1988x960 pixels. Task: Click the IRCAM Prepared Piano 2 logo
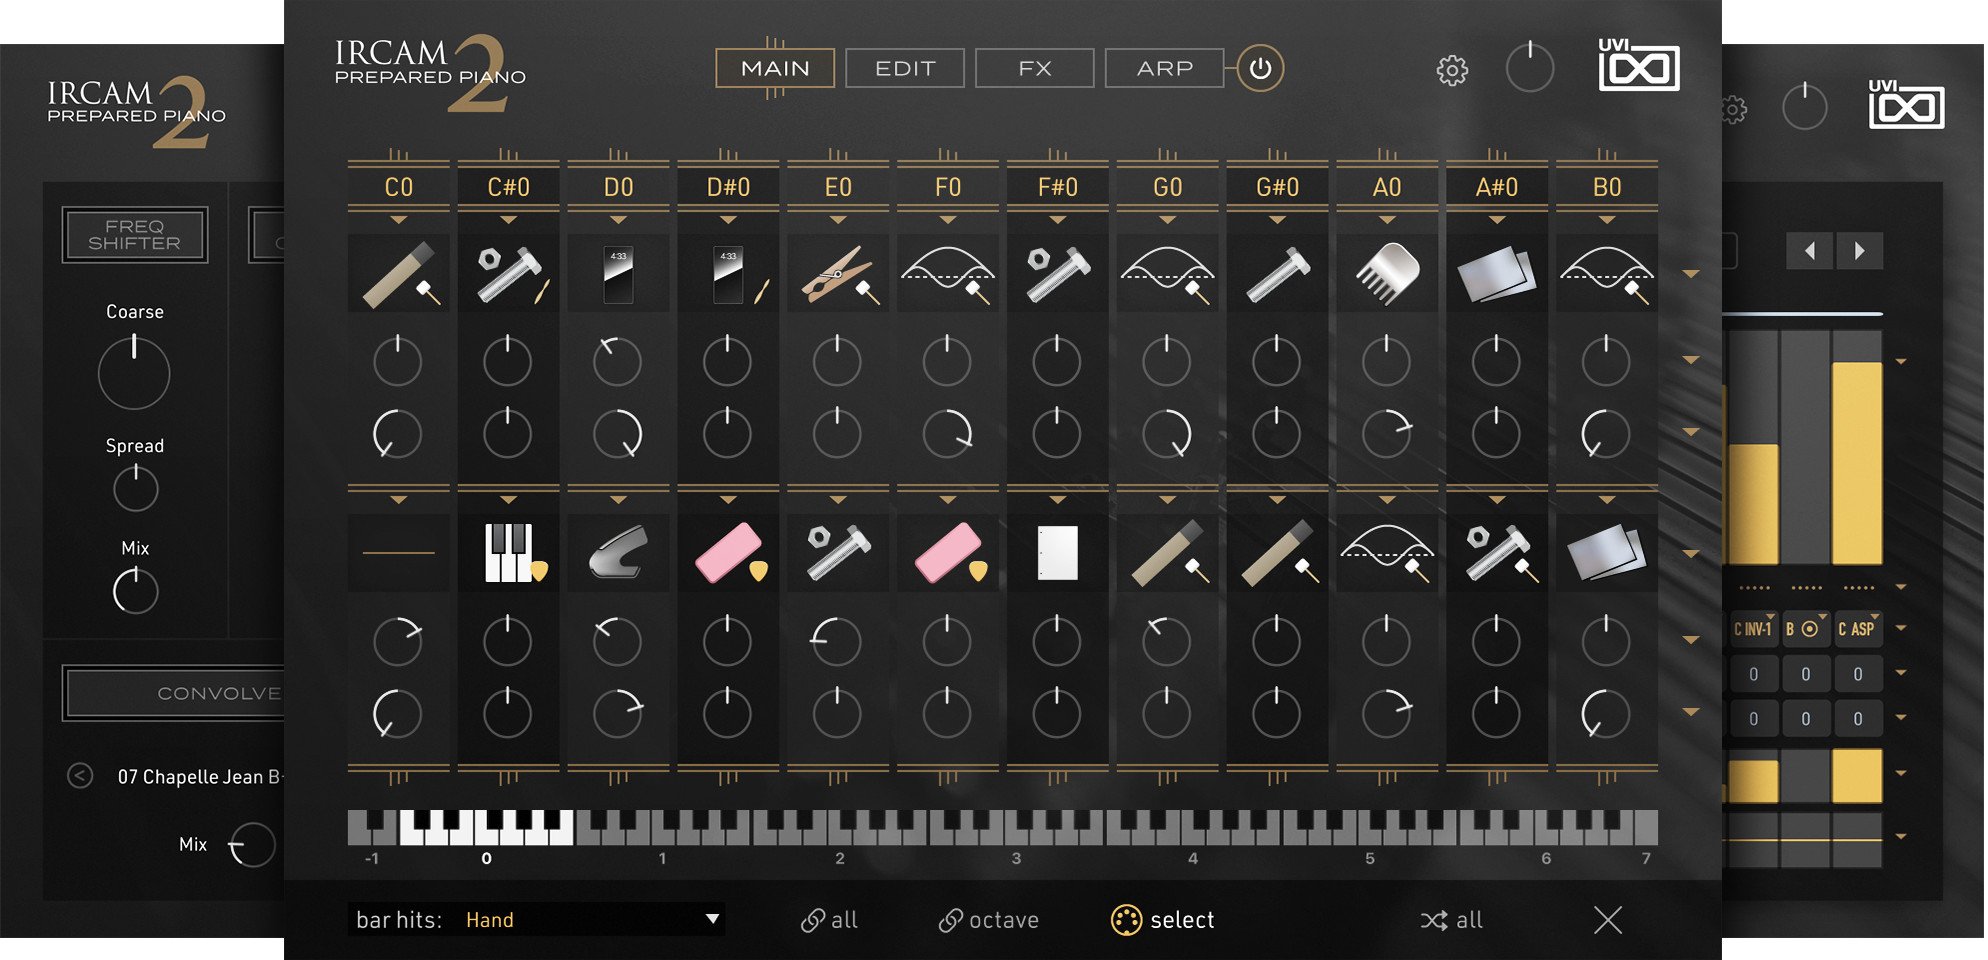pyautogui.click(x=430, y=72)
